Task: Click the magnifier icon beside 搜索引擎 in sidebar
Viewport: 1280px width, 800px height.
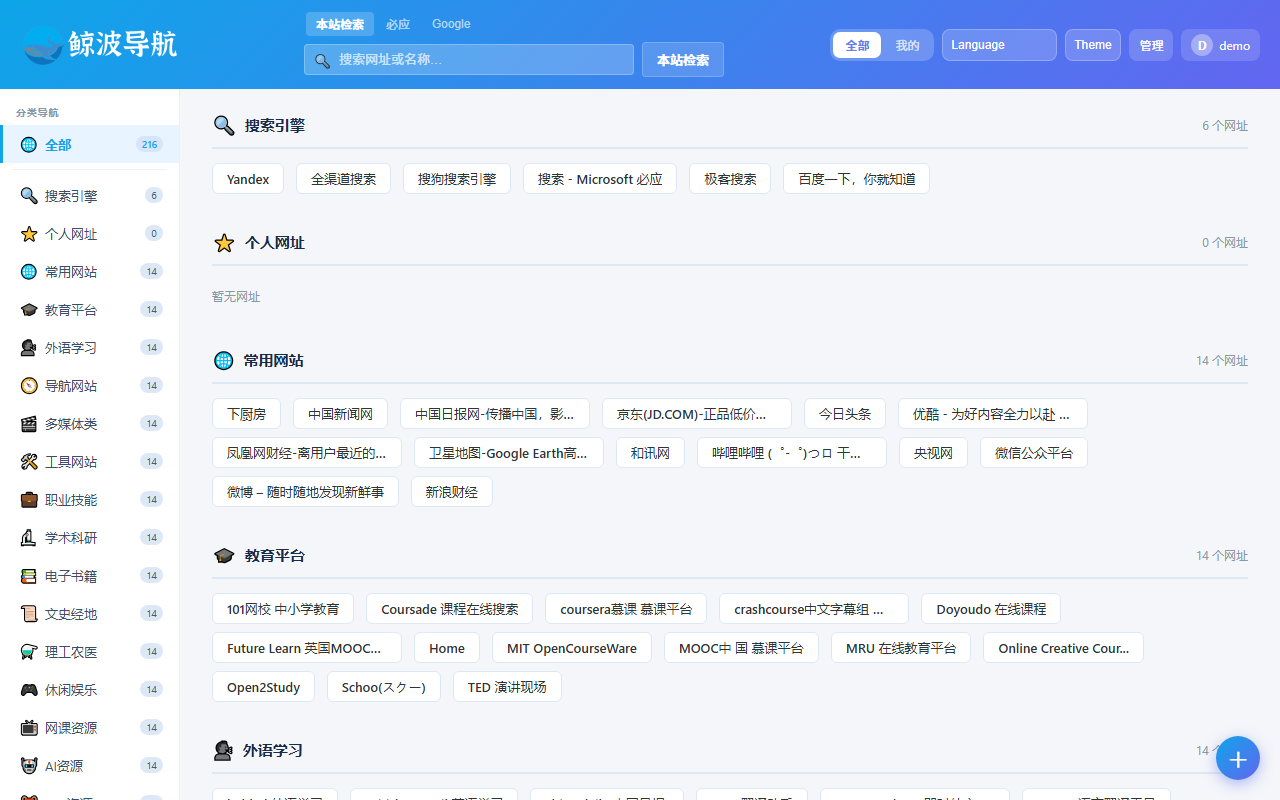Action: [29, 196]
